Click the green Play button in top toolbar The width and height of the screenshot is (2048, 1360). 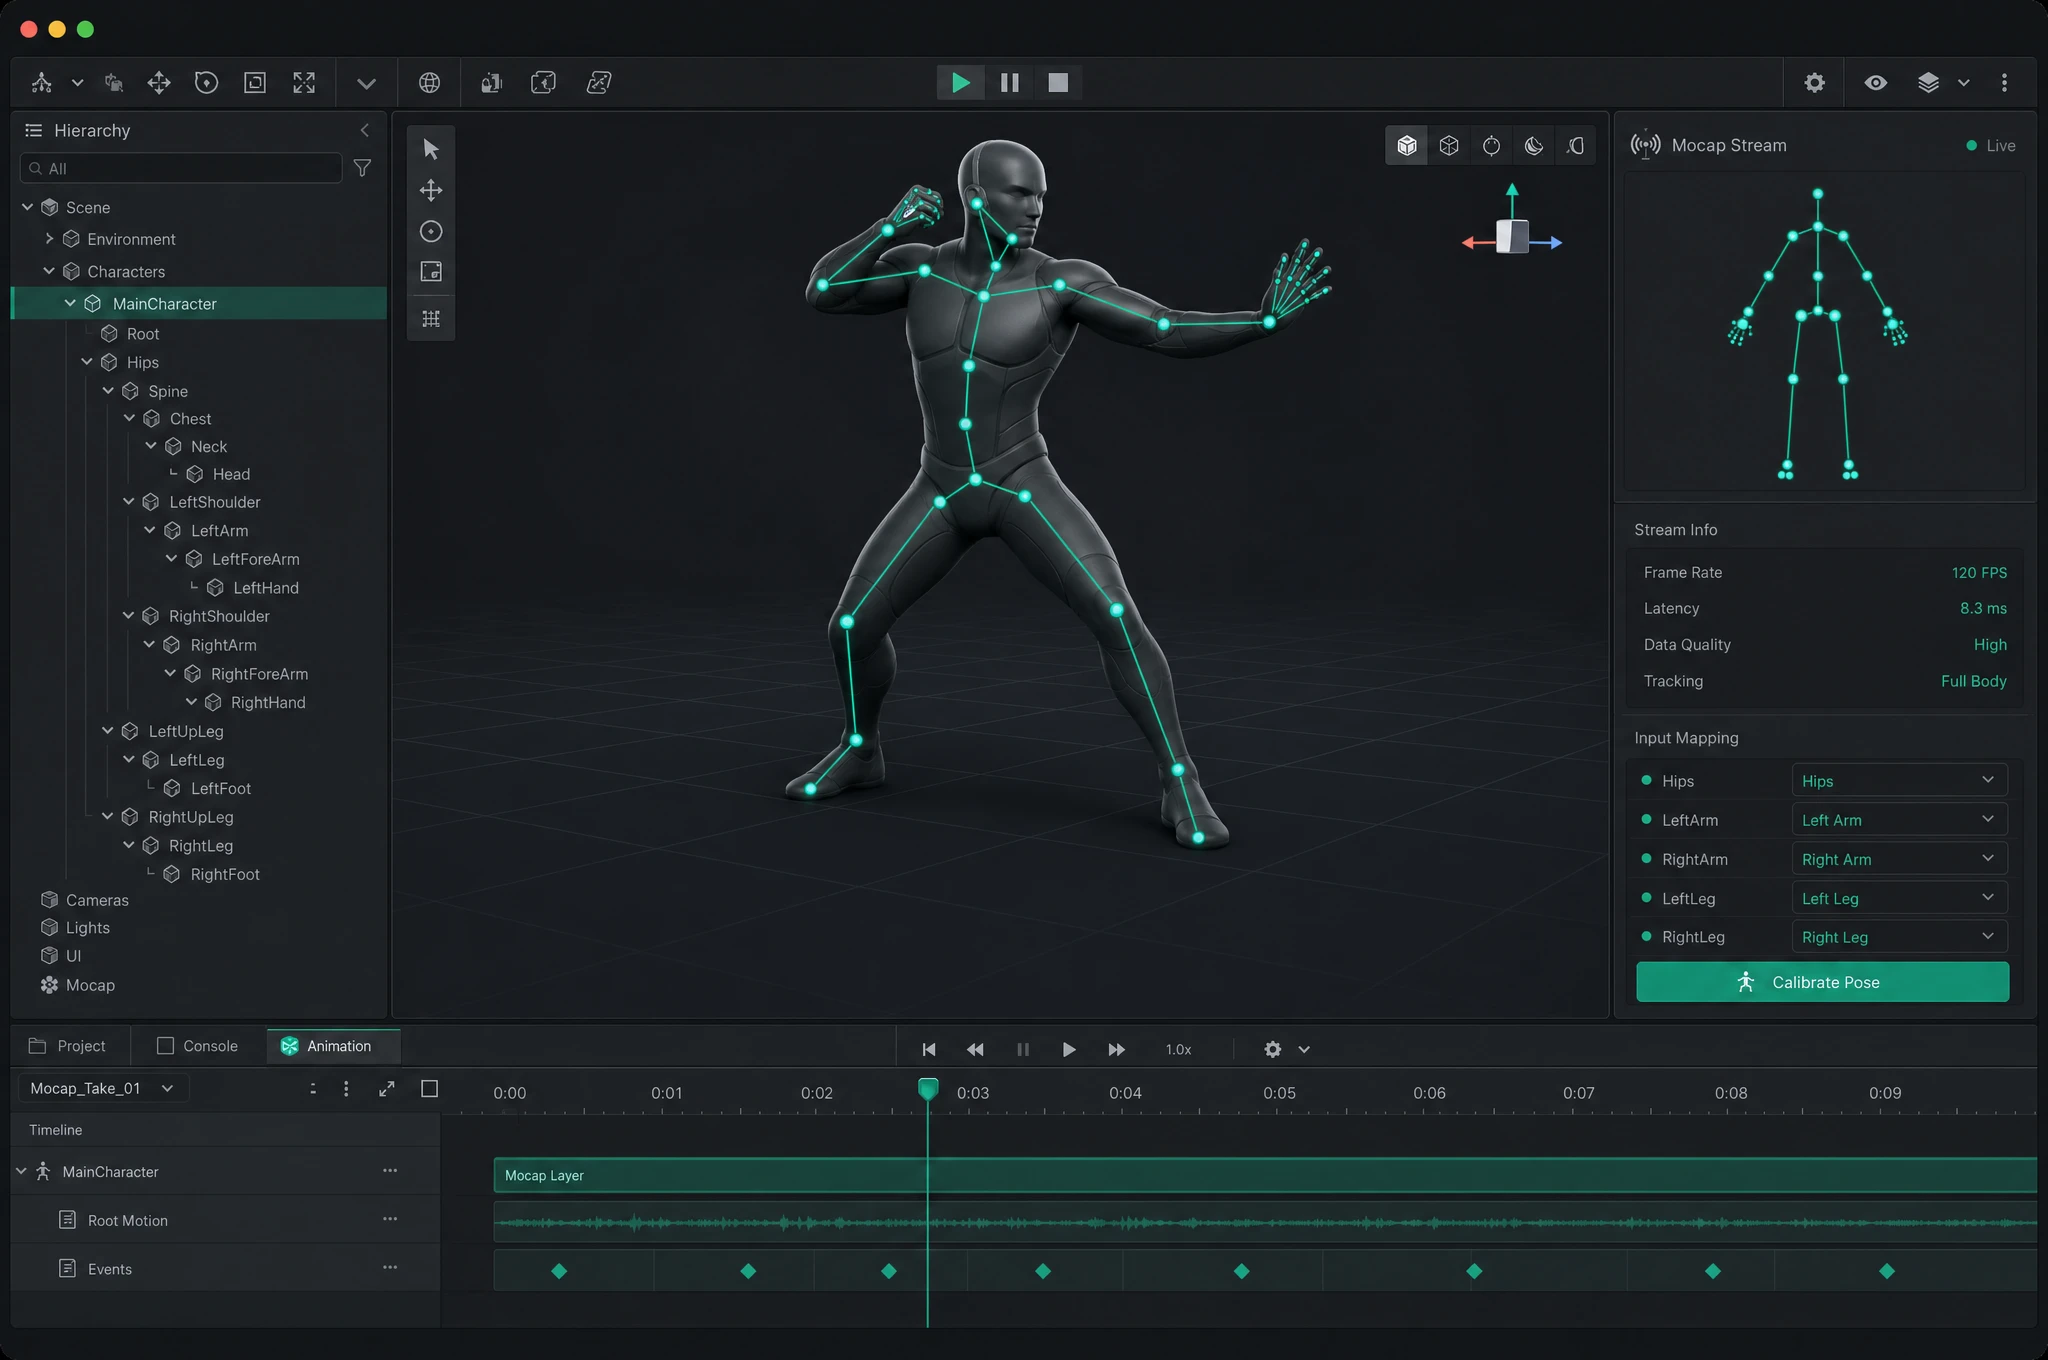(x=961, y=83)
